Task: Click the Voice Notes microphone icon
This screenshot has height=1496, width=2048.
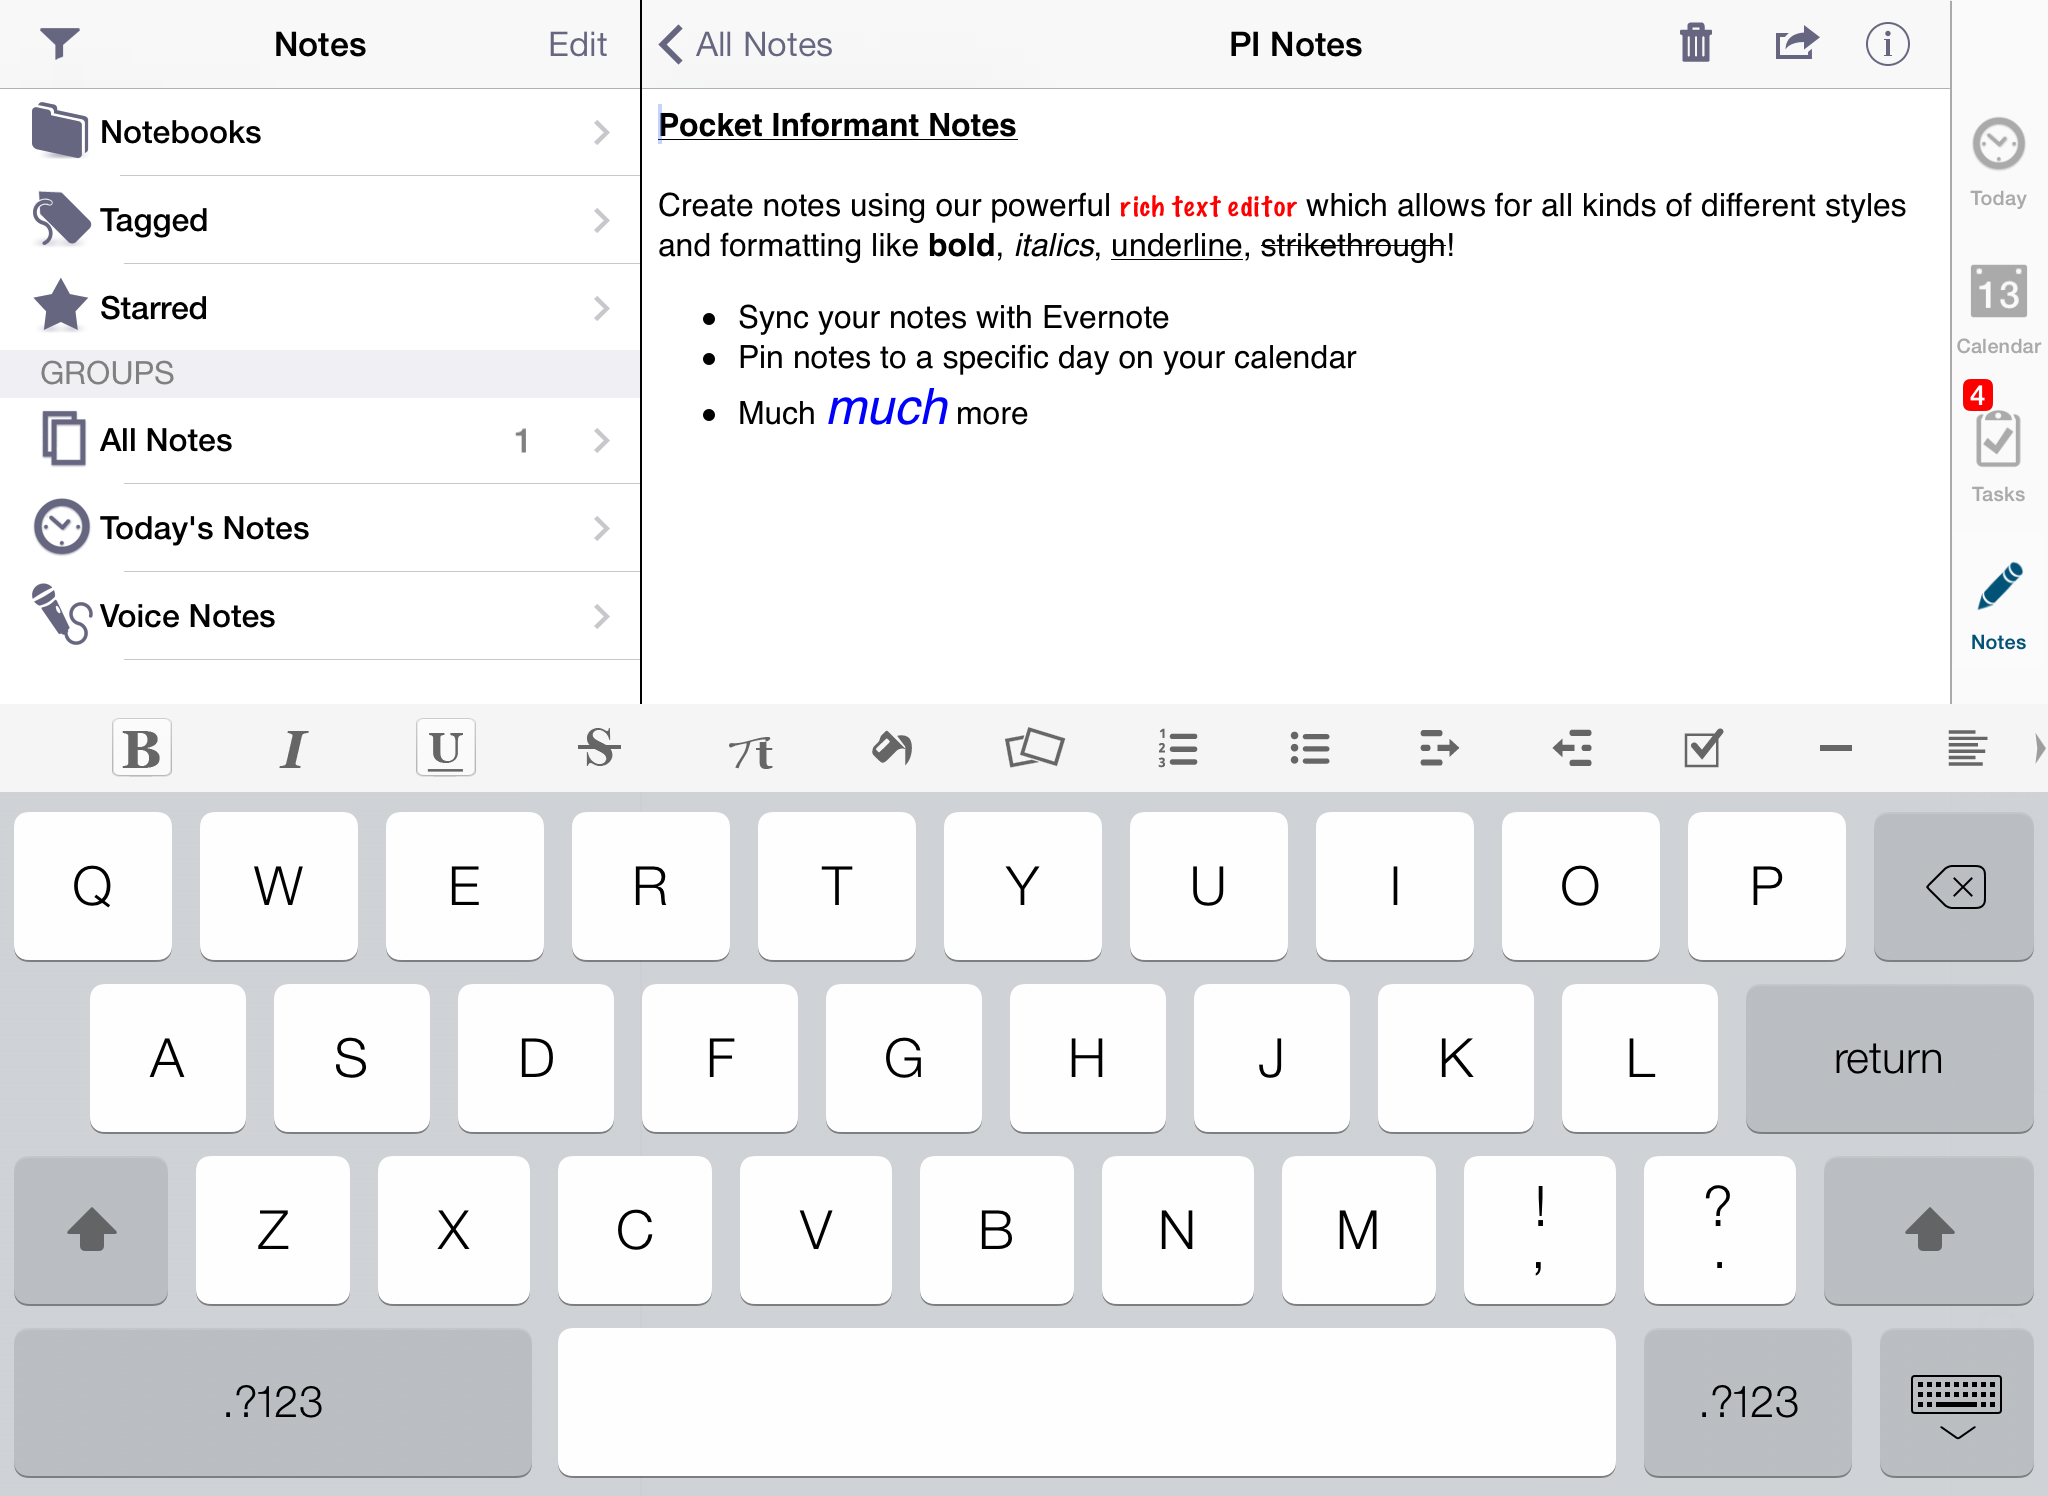Action: pyautogui.click(x=61, y=613)
